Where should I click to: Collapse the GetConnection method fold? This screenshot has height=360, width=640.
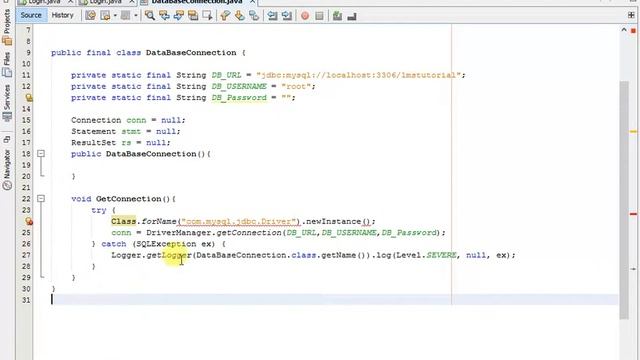pyautogui.click(x=41, y=198)
